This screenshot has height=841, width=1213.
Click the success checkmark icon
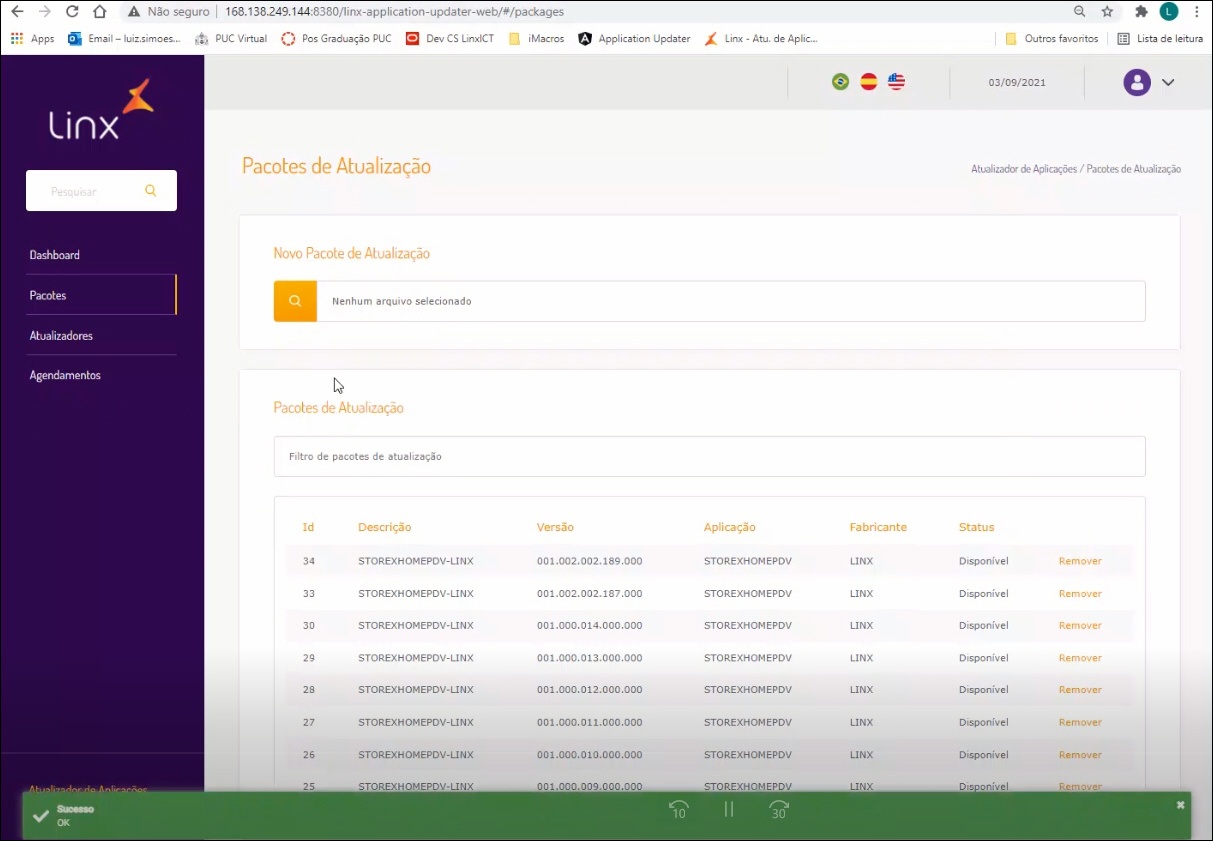tap(41, 816)
